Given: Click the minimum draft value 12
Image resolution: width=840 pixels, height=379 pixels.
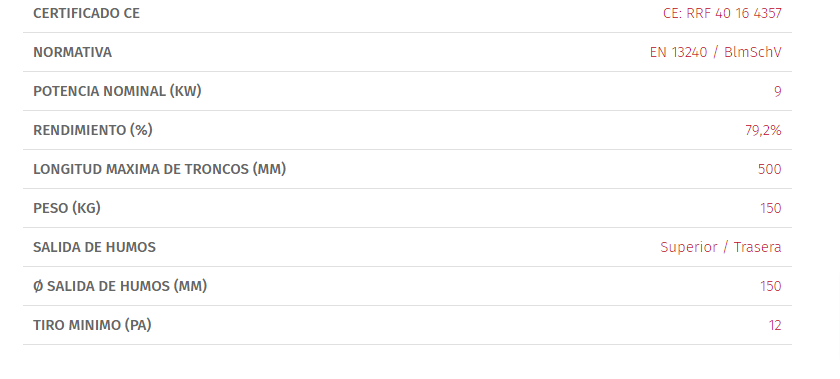Looking at the screenshot, I should point(775,325).
